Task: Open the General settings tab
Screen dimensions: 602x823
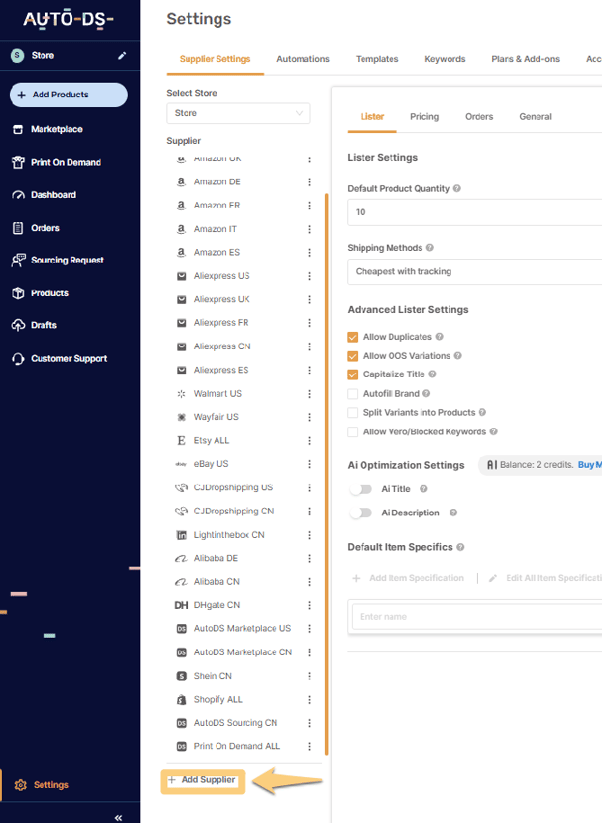Action: pos(535,117)
